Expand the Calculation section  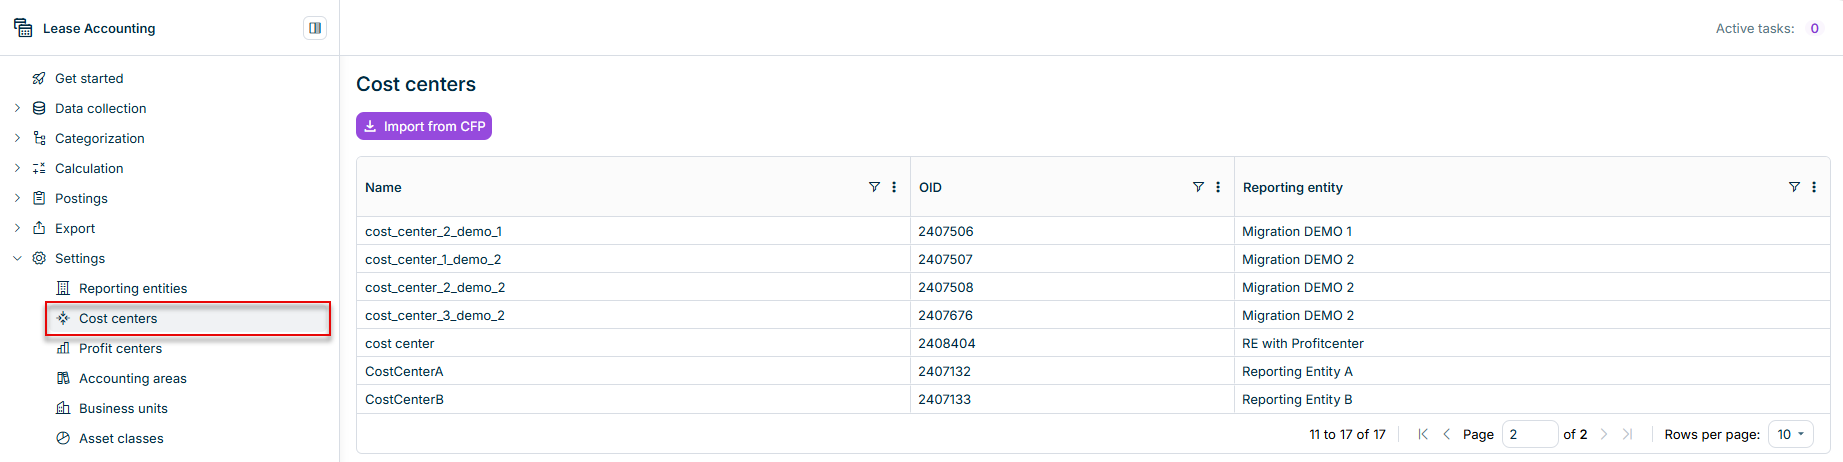[x=17, y=168]
